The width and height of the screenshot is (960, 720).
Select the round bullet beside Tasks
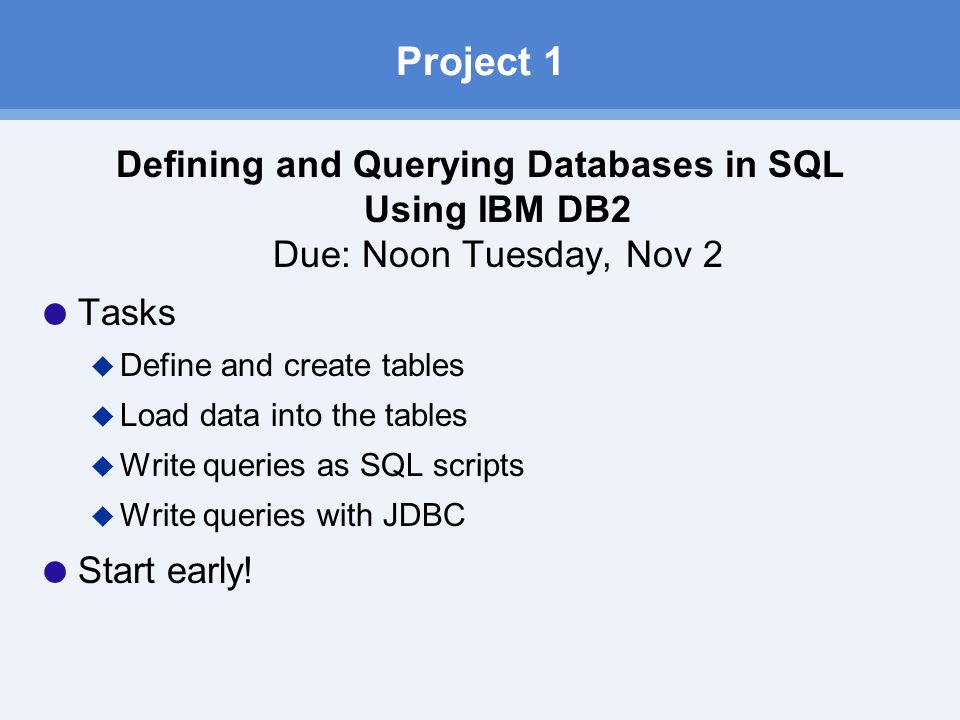point(55,314)
